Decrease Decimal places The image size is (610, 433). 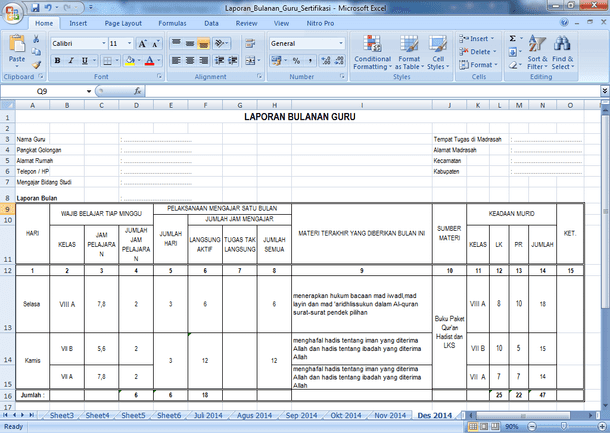pyautogui.click(x=339, y=61)
